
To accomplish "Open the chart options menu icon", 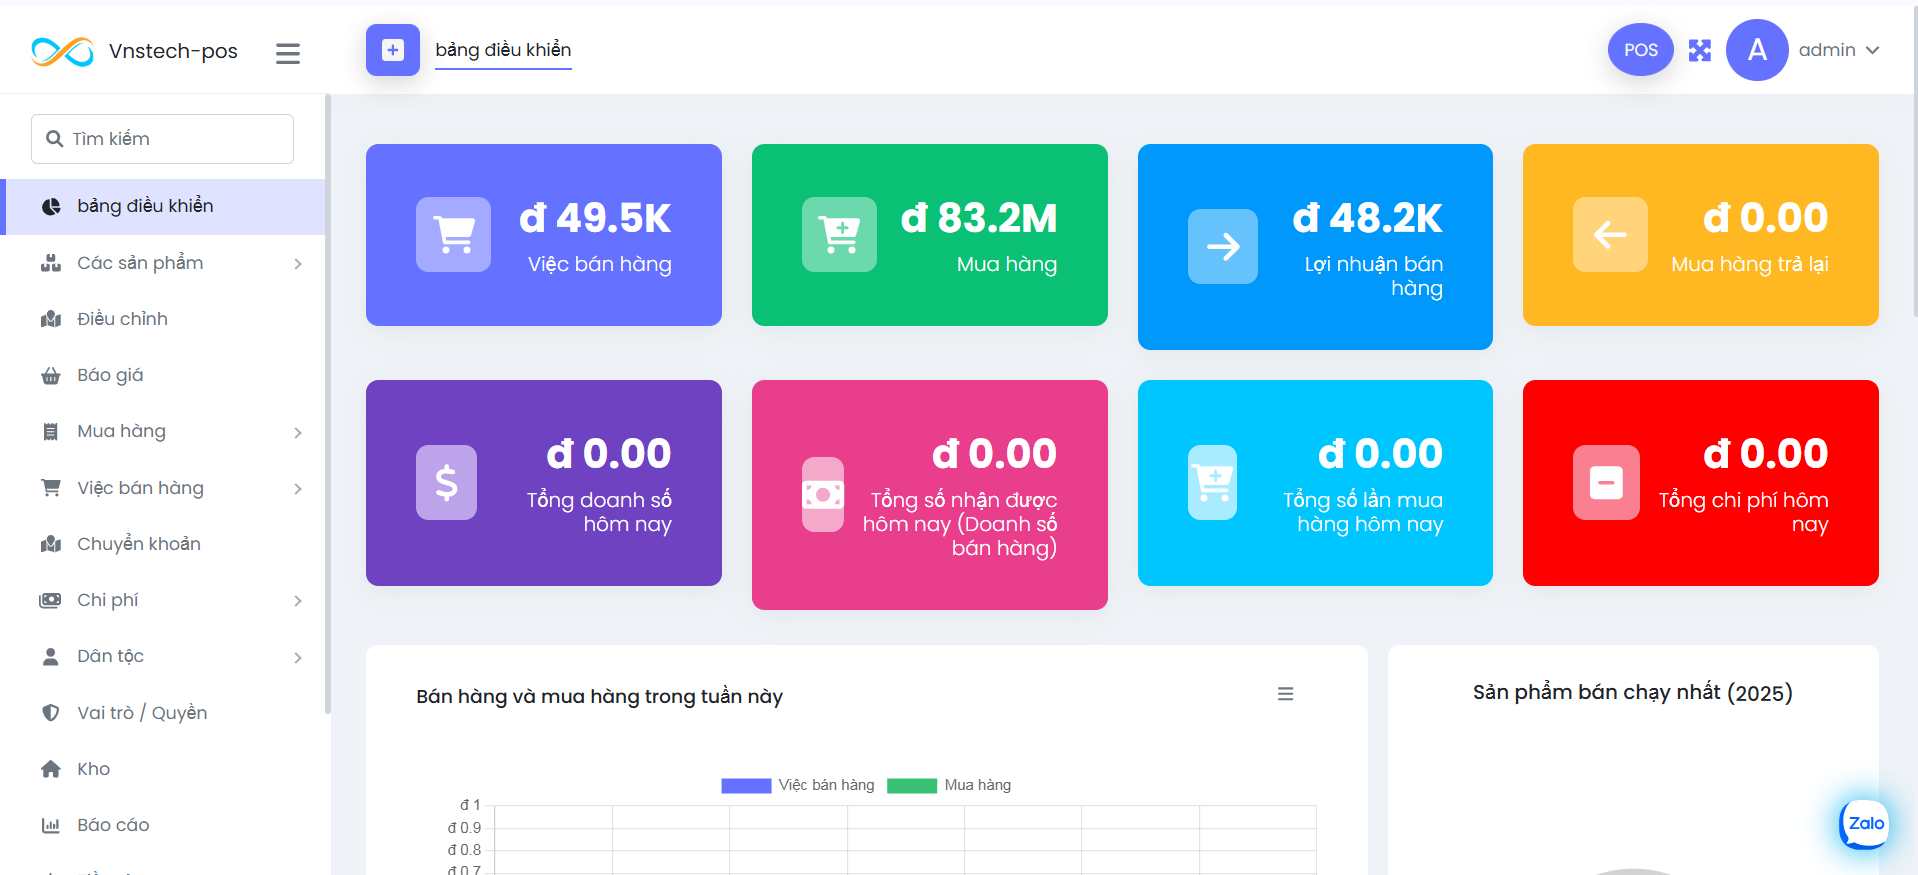I will [x=1285, y=694].
